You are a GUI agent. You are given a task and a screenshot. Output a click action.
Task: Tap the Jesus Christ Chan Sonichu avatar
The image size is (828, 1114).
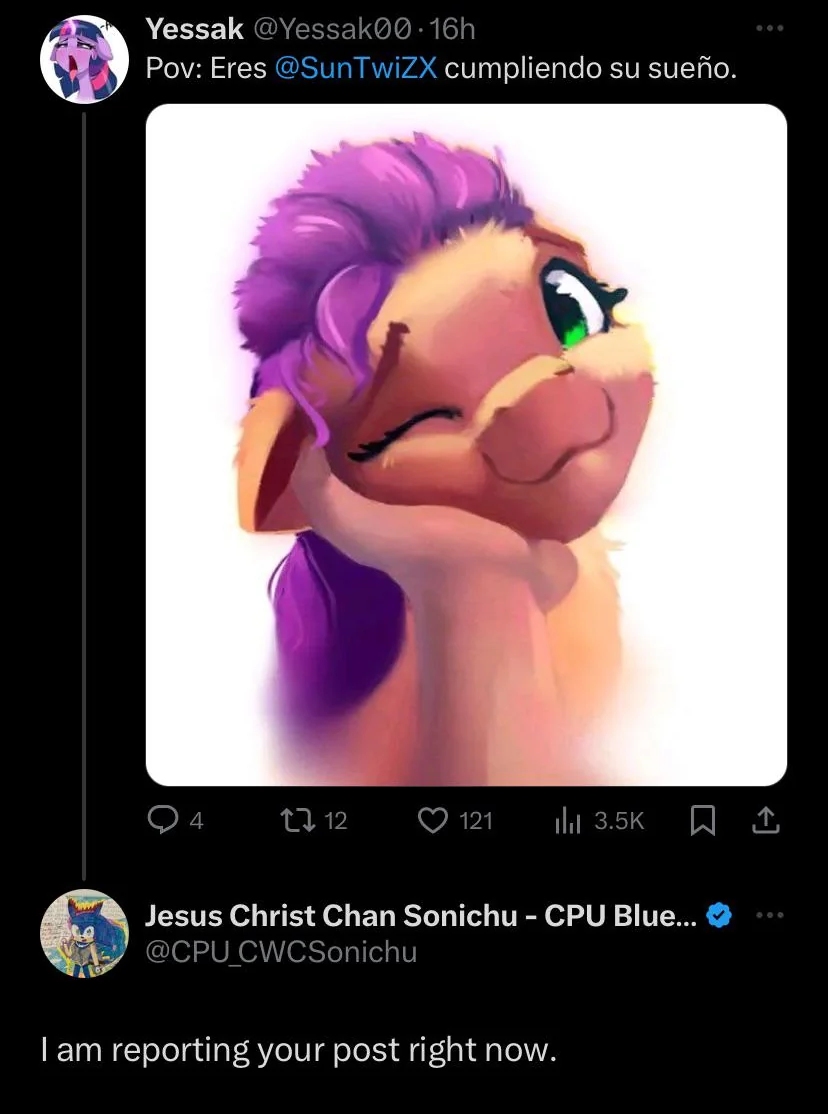(x=84, y=933)
